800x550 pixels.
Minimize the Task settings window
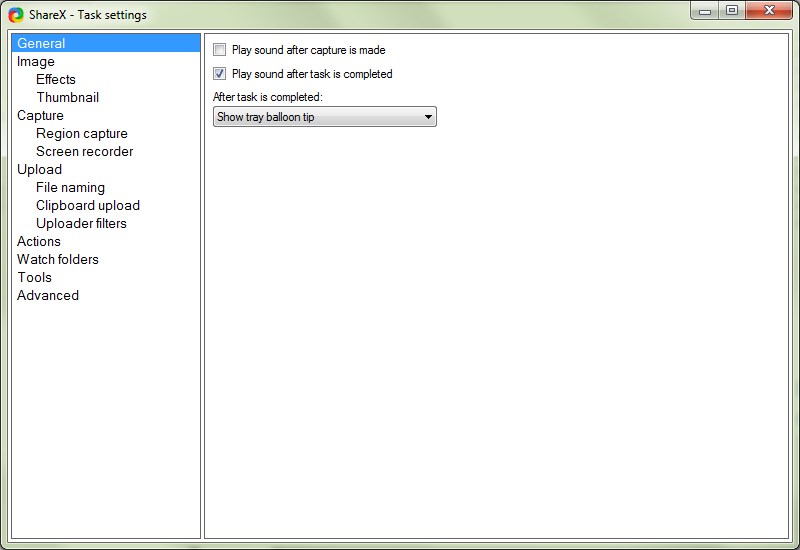(x=705, y=11)
